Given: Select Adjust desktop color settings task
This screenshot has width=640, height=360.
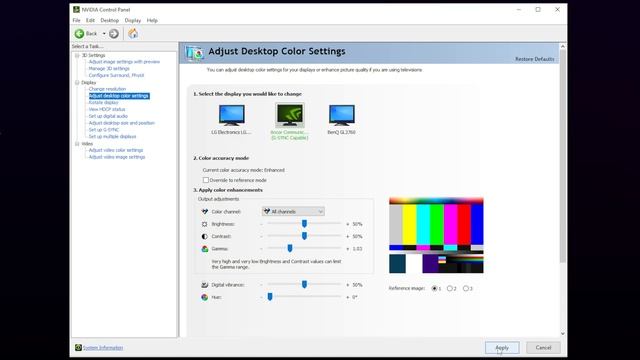Looking at the screenshot, I should 119,96.
